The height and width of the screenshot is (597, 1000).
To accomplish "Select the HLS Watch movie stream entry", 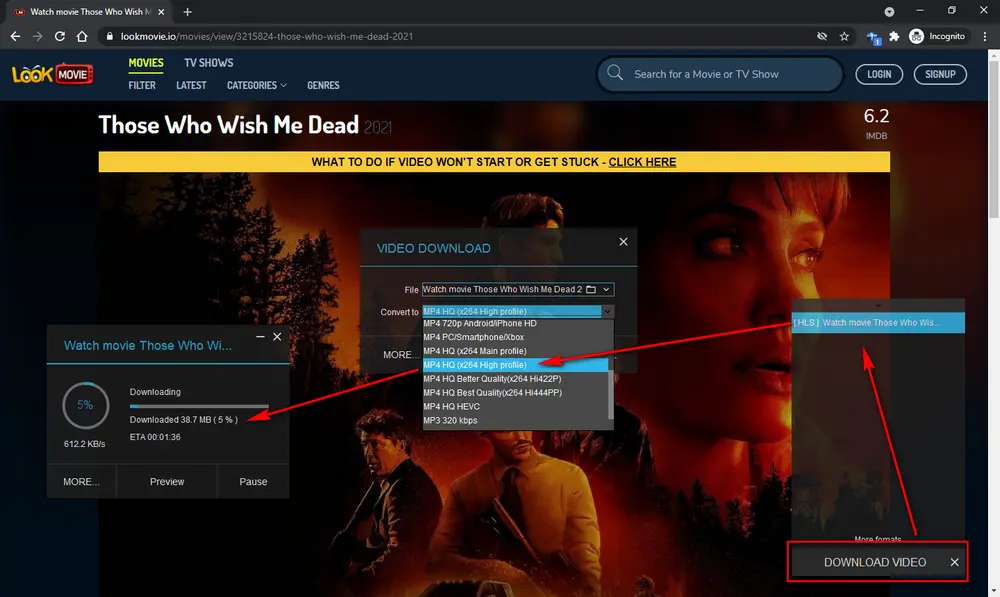I will (x=878, y=323).
